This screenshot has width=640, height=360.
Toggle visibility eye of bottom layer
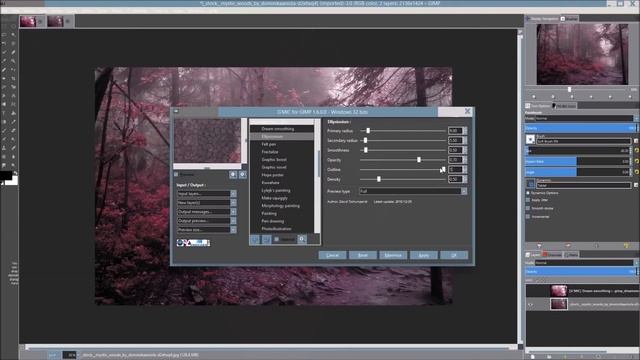point(530,304)
